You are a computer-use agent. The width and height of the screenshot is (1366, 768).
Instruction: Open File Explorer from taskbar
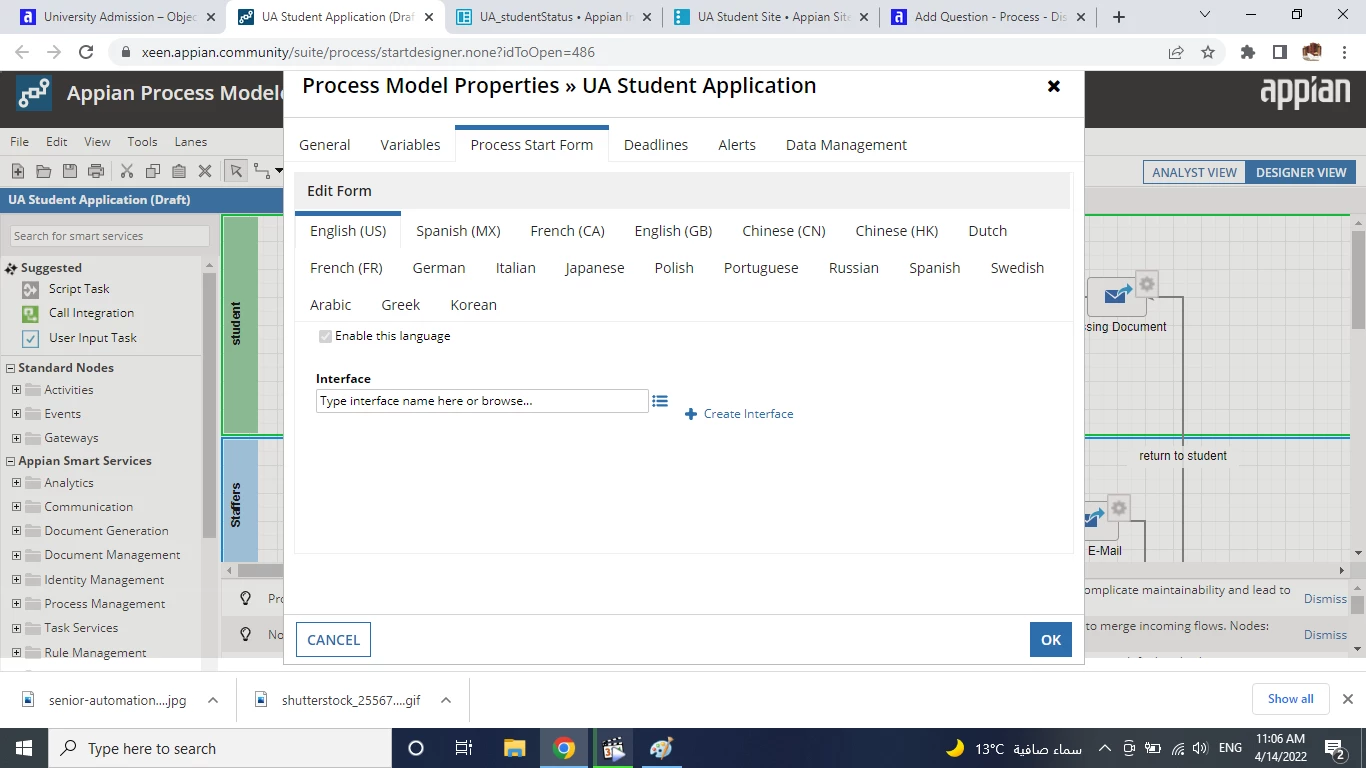tap(514, 748)
